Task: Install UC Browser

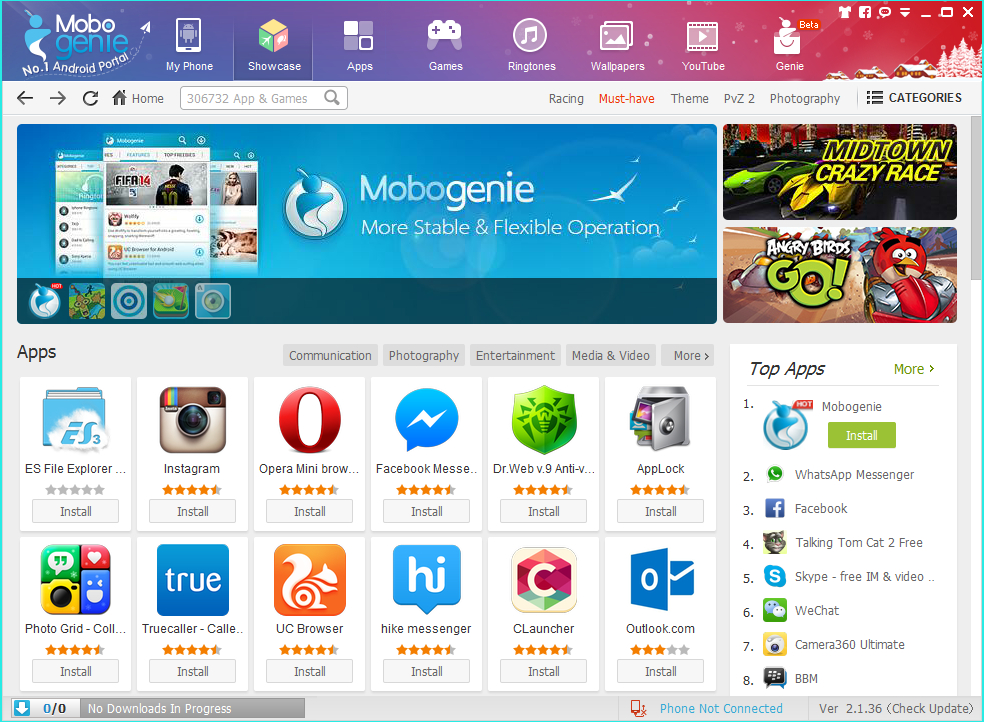Action: pos(309,671)
